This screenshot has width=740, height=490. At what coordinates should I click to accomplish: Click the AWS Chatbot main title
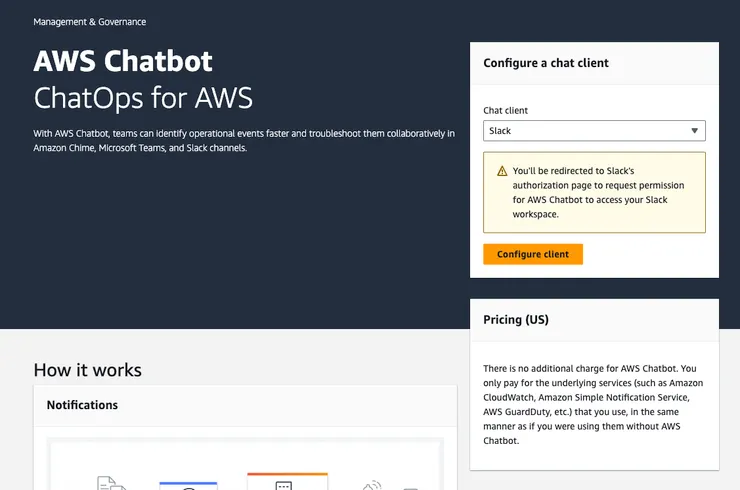coord(123,62)
